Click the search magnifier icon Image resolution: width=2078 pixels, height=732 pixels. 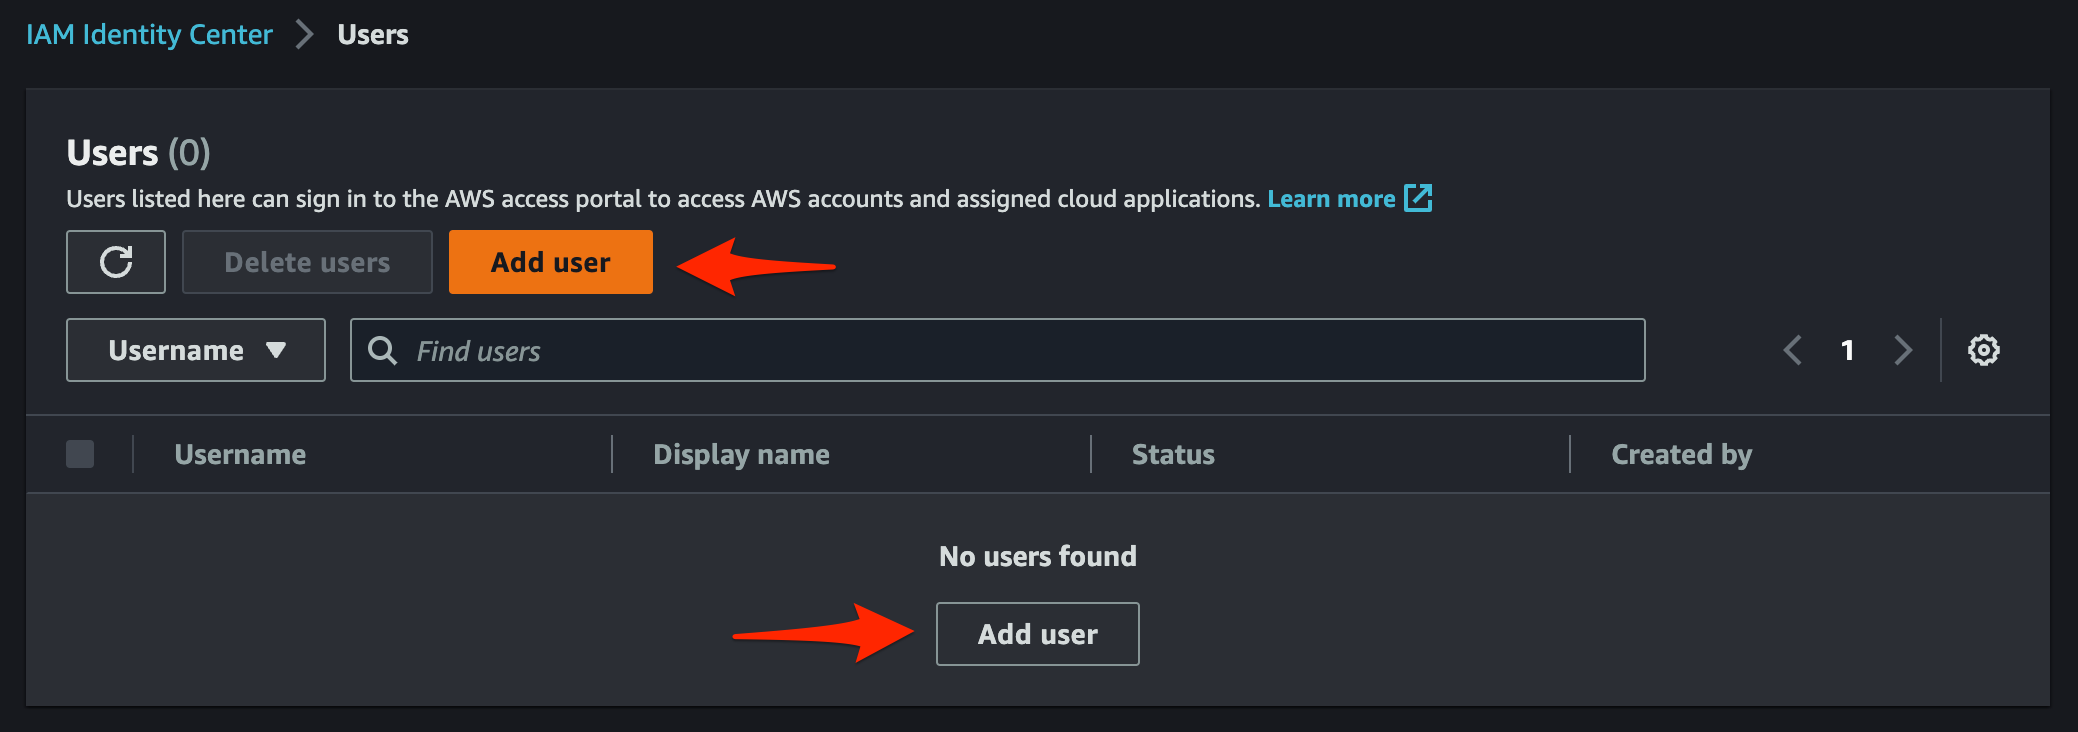(382, 350)
